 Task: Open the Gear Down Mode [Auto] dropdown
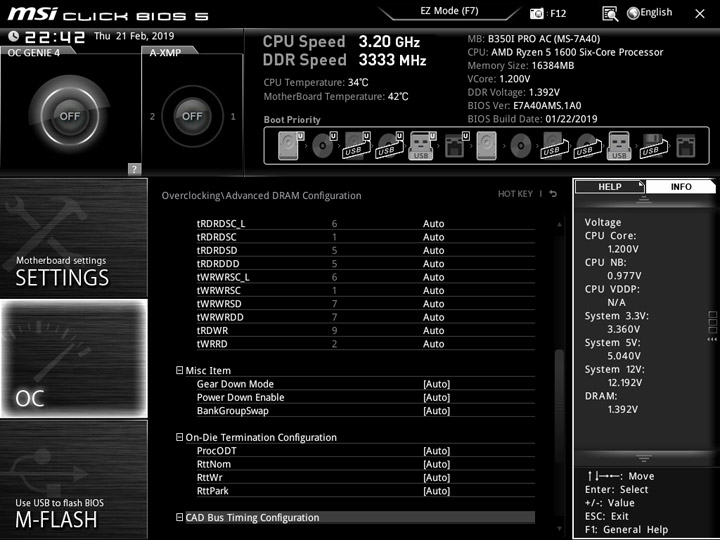coord(436,384)
